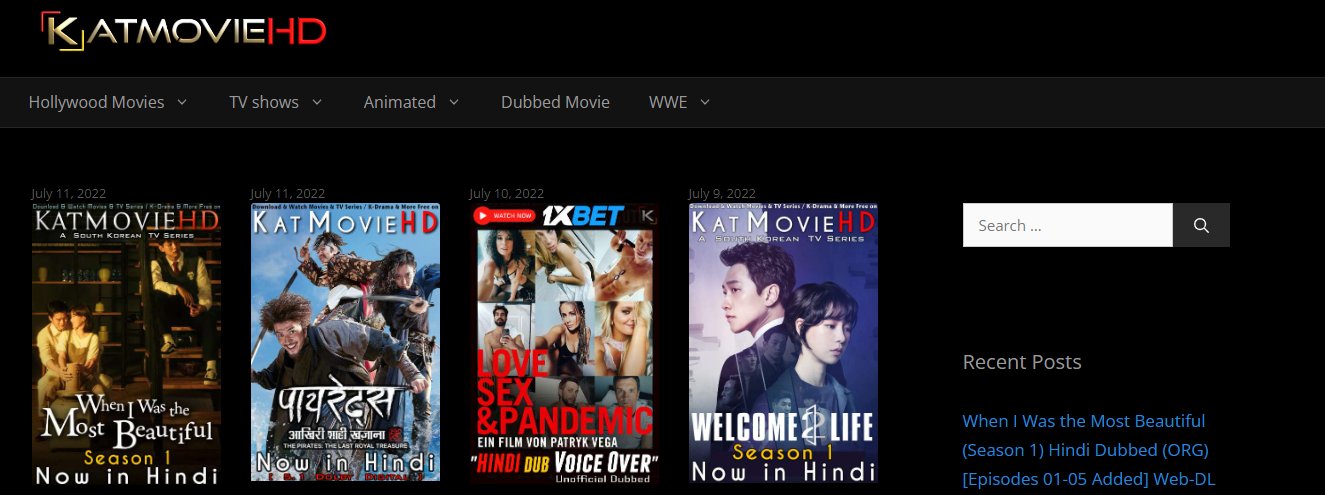1325x495 pixels.
Task: Expand the Hollywood Movies dropdown arrow
Action: [182, 102]
